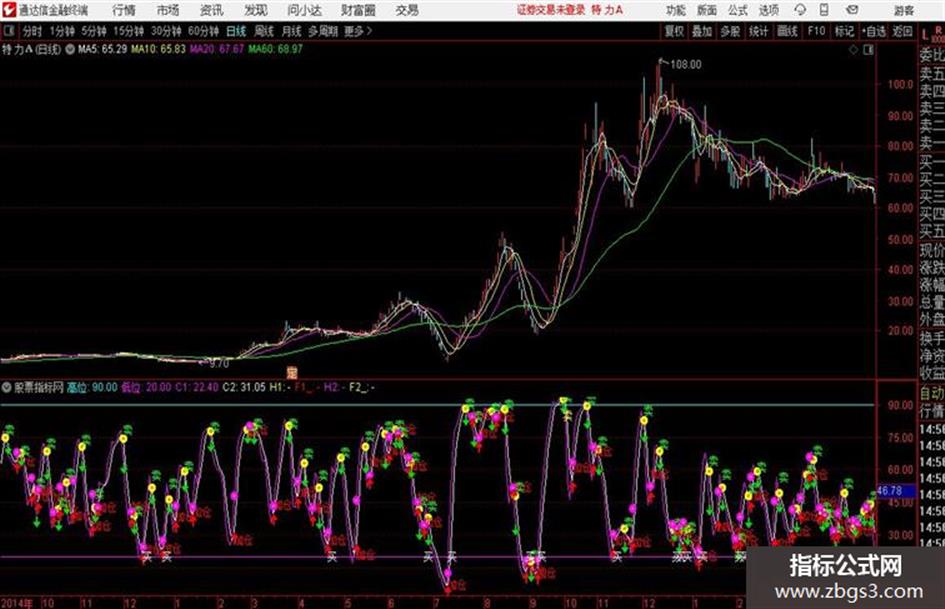Click the 复权 toolbar button
The image size is (945, 609).
[x=674, y=31]
